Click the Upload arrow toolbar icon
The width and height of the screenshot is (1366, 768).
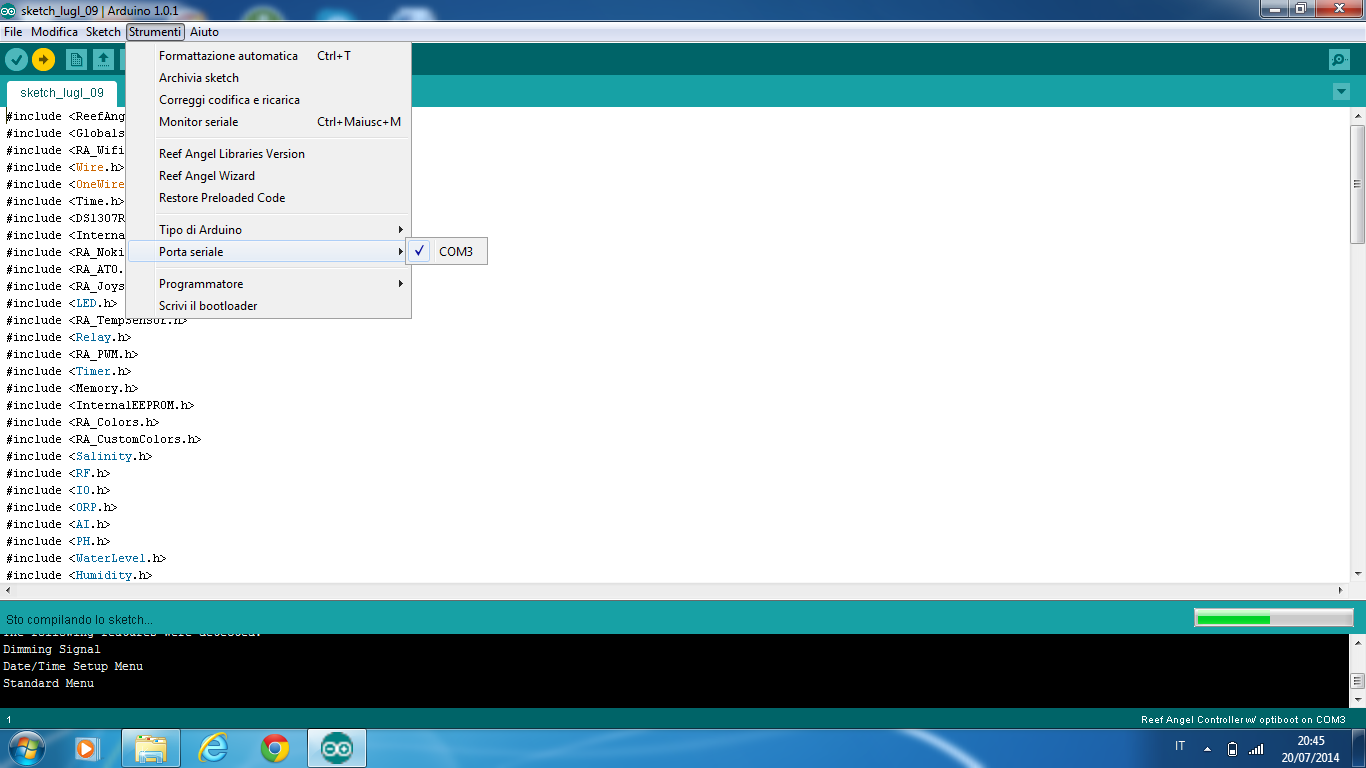tap(43, 60)
